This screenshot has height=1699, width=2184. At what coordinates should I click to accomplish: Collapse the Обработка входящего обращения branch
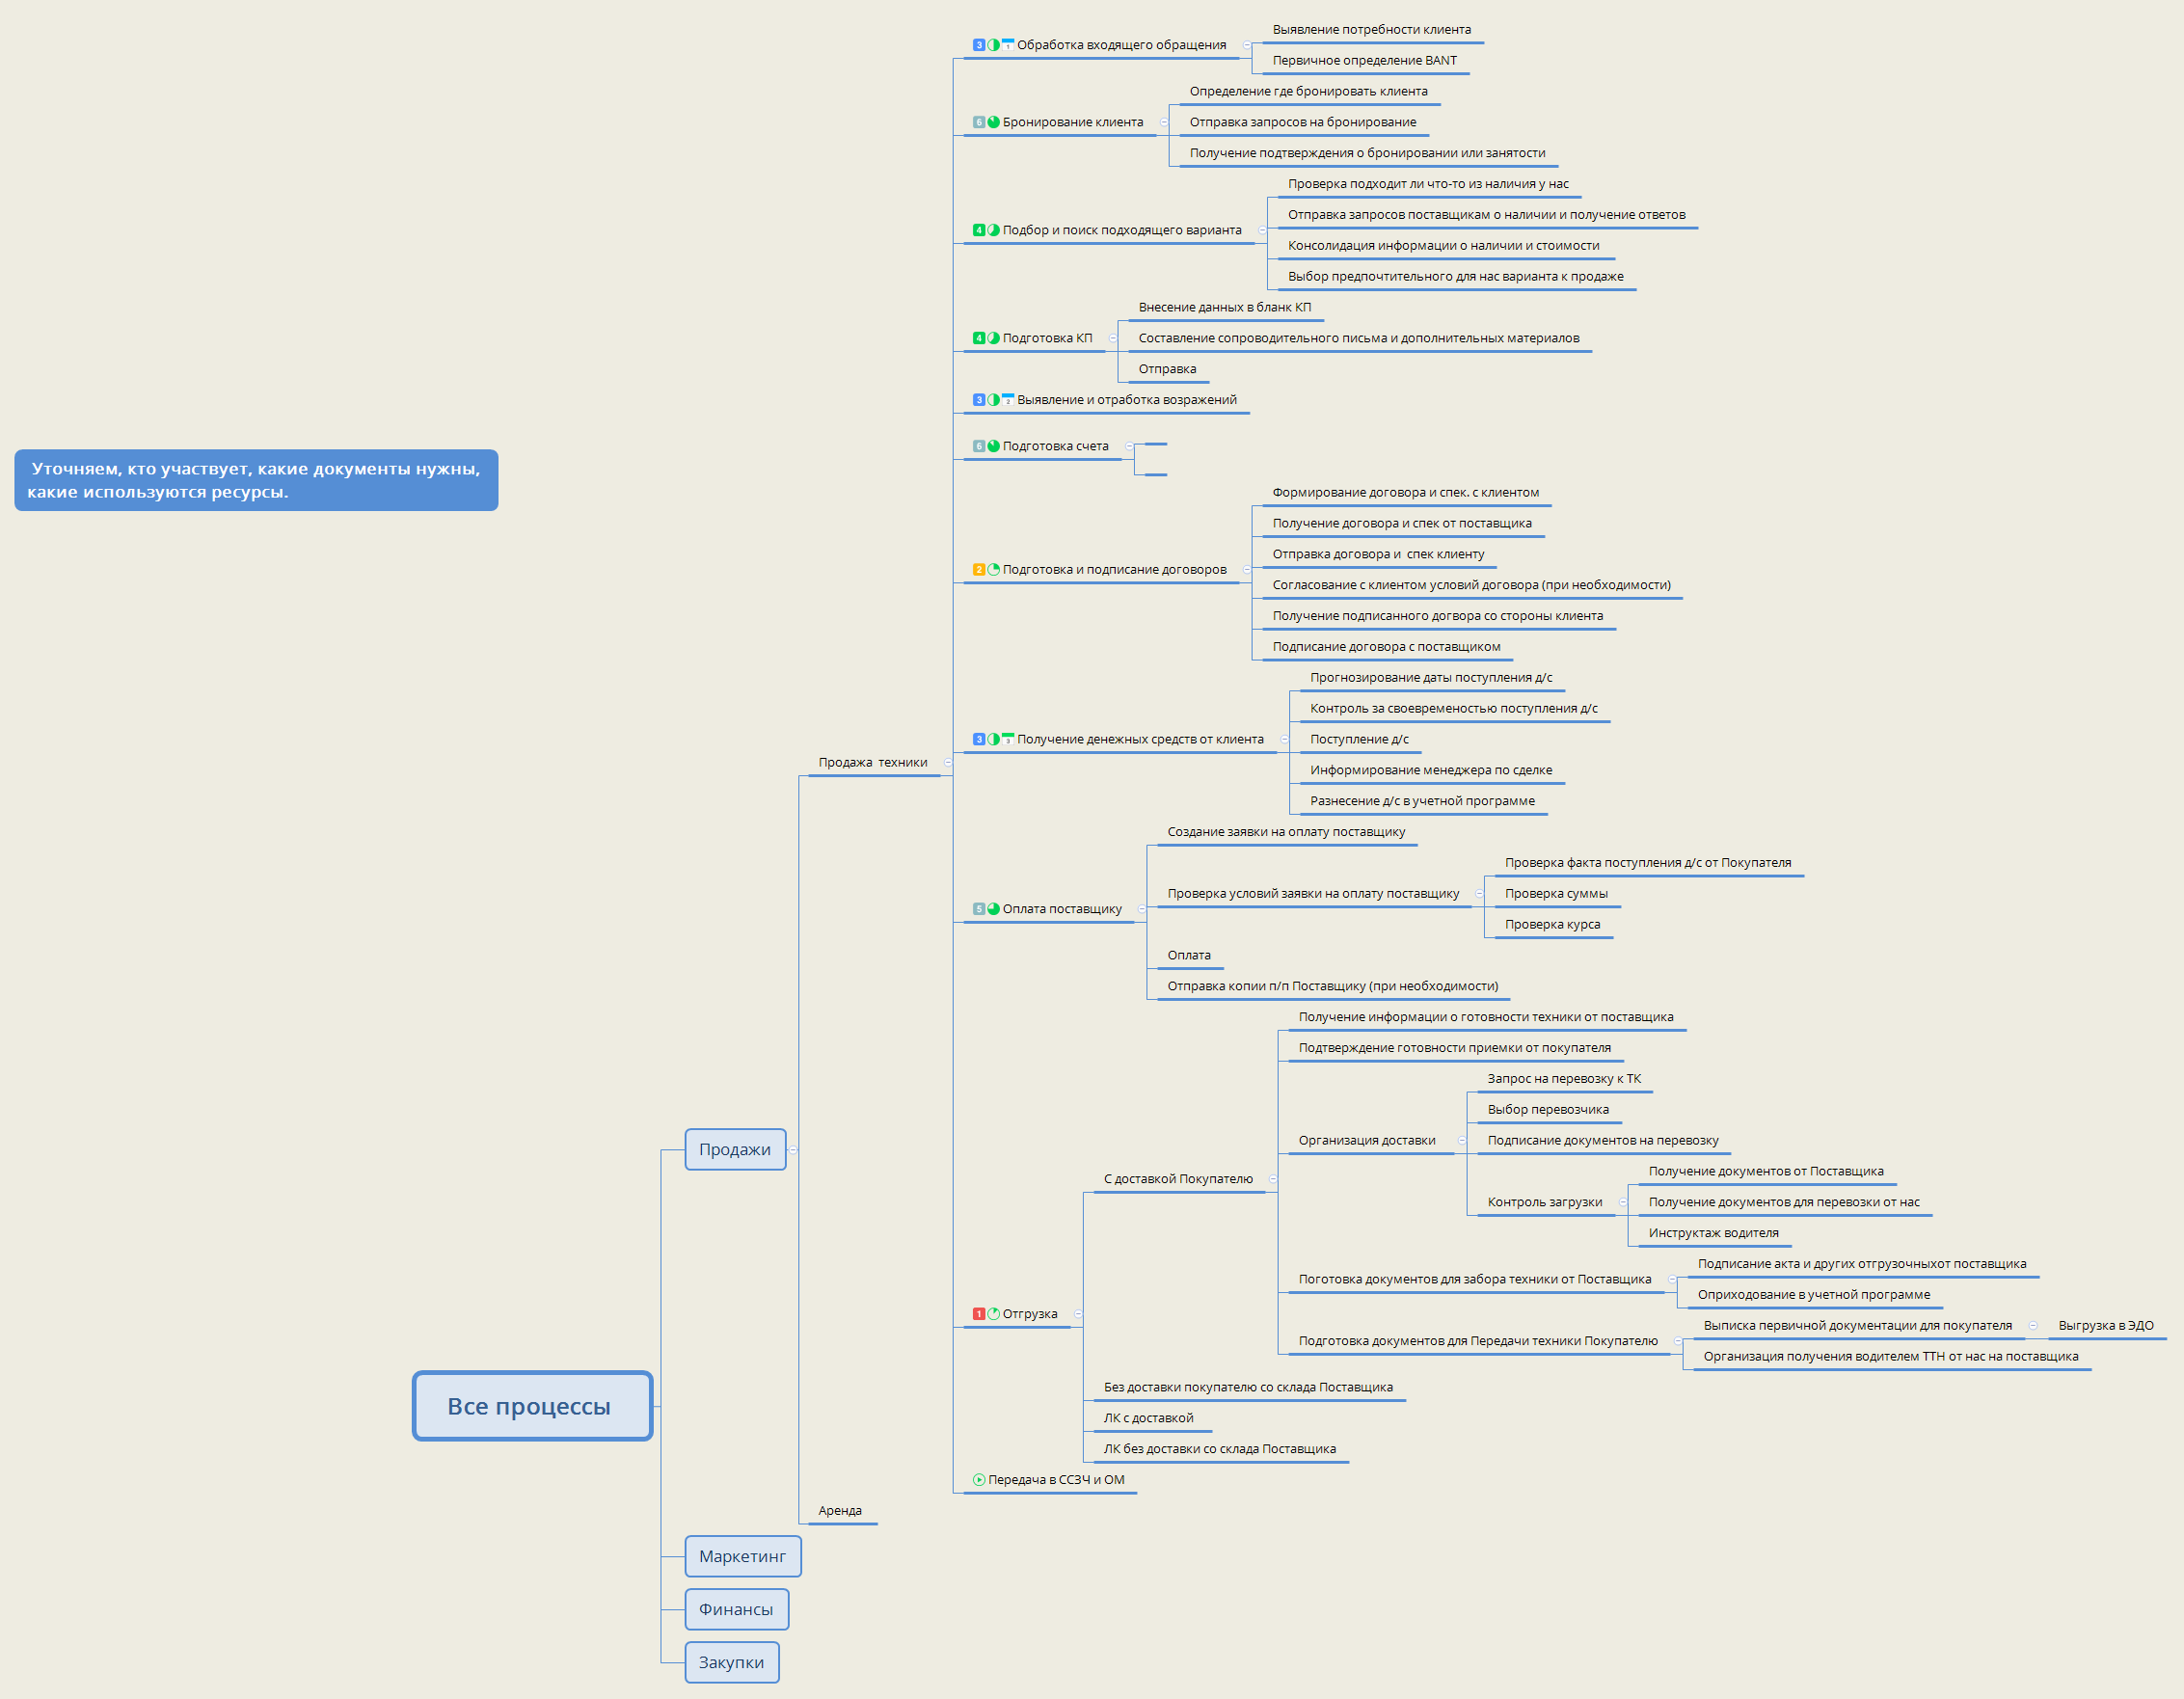coord(1246,45)
